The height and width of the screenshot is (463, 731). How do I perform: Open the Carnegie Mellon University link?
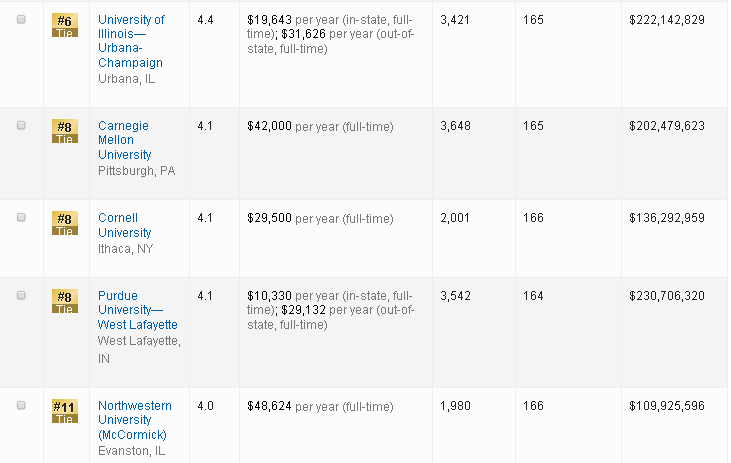[124, 140]
